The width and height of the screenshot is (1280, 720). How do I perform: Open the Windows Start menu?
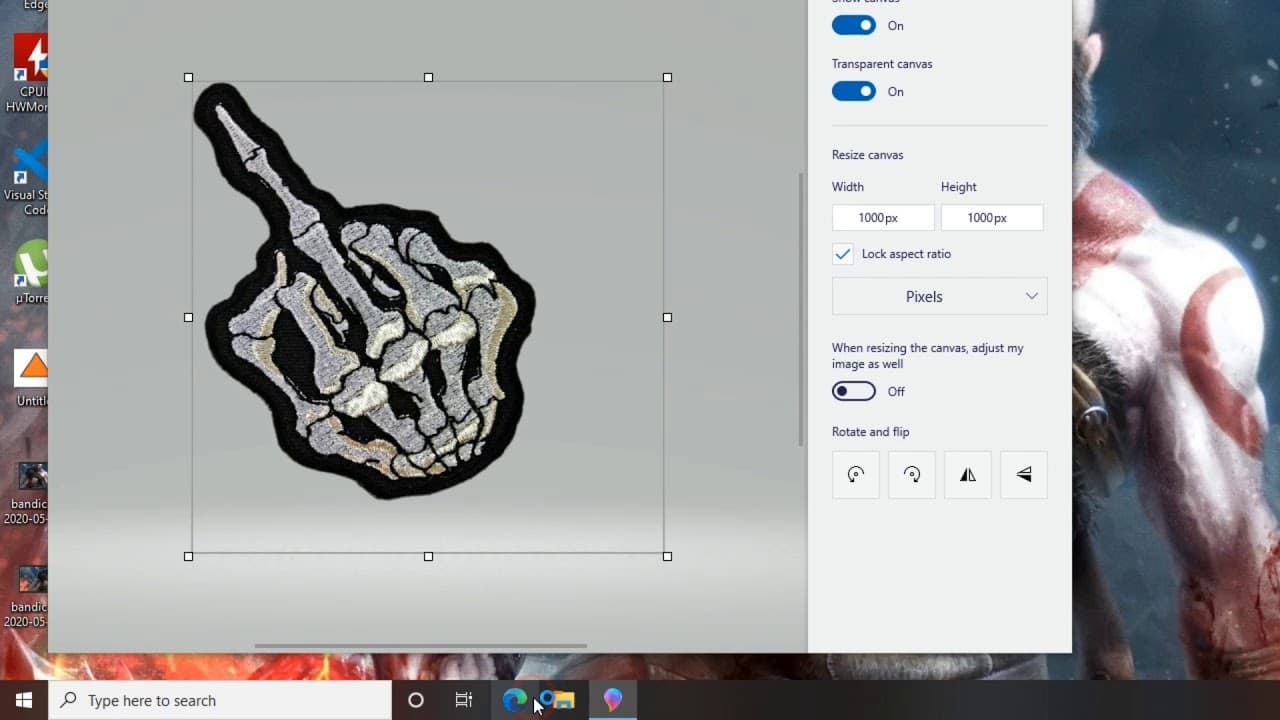[24, 700]
